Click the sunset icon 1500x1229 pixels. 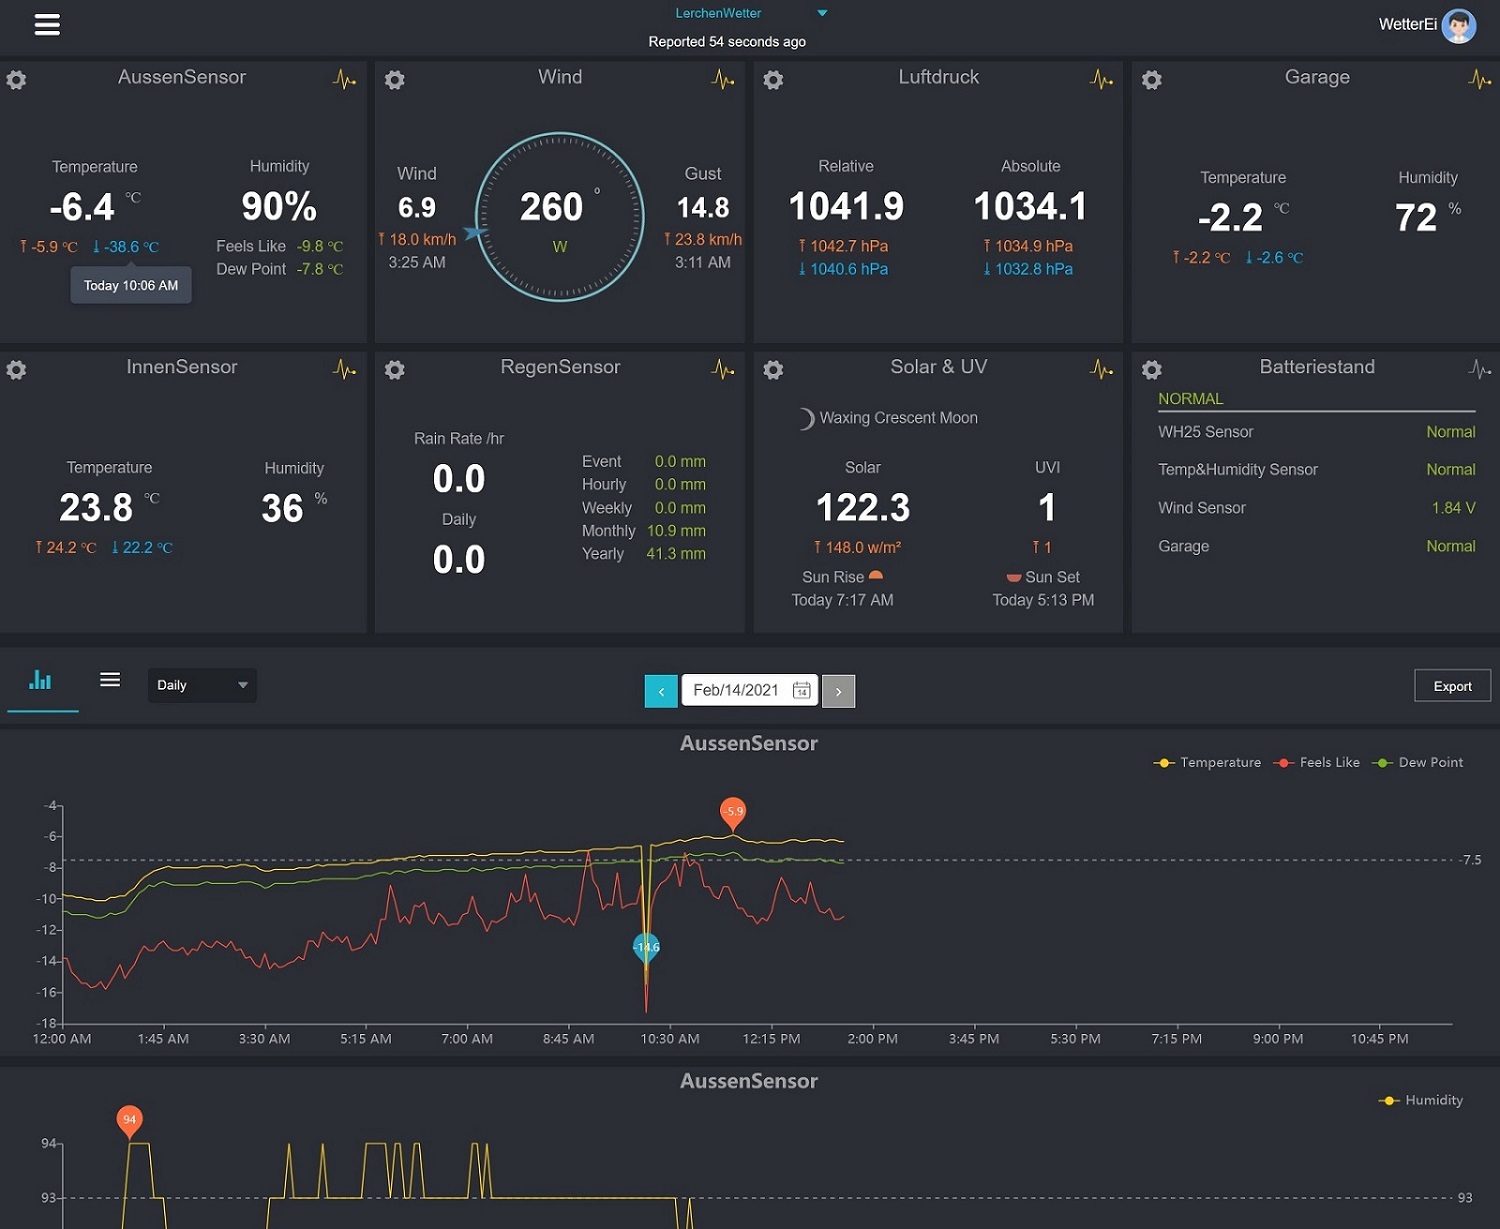pyautogui.click(x=1013, y=577)
